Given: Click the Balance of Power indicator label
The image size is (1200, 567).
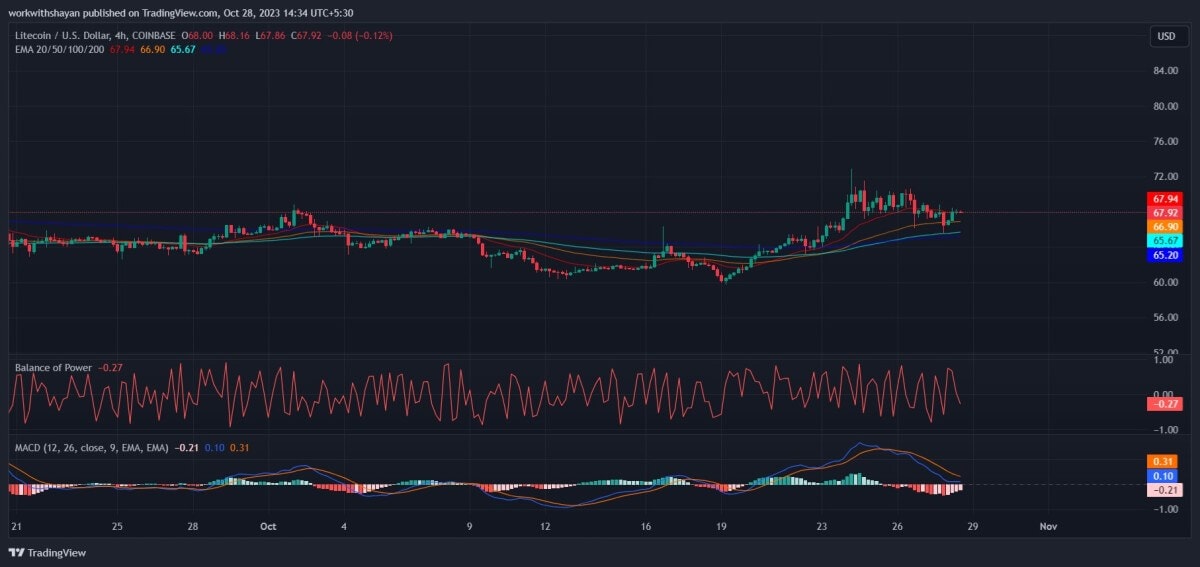Looking at the screenshot, I should click(x=53, y=368).
